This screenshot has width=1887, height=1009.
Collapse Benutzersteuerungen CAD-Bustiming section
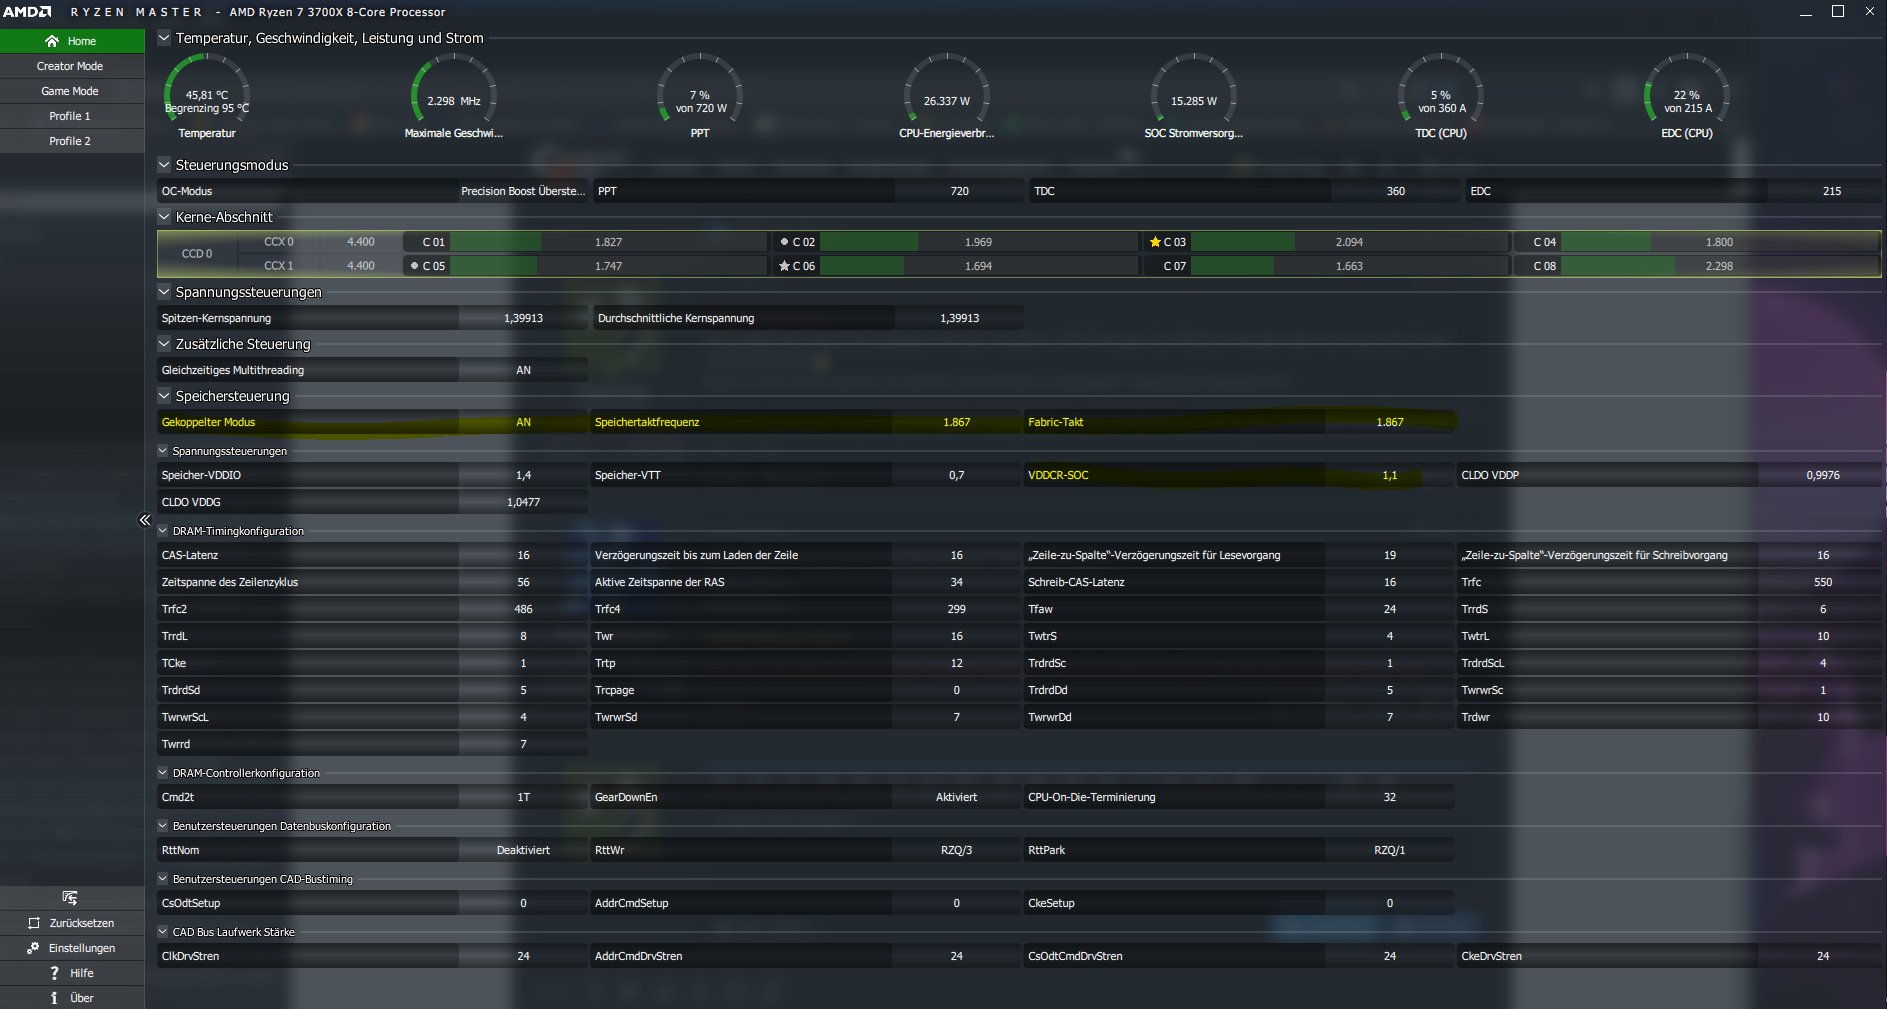click(163, 879)
